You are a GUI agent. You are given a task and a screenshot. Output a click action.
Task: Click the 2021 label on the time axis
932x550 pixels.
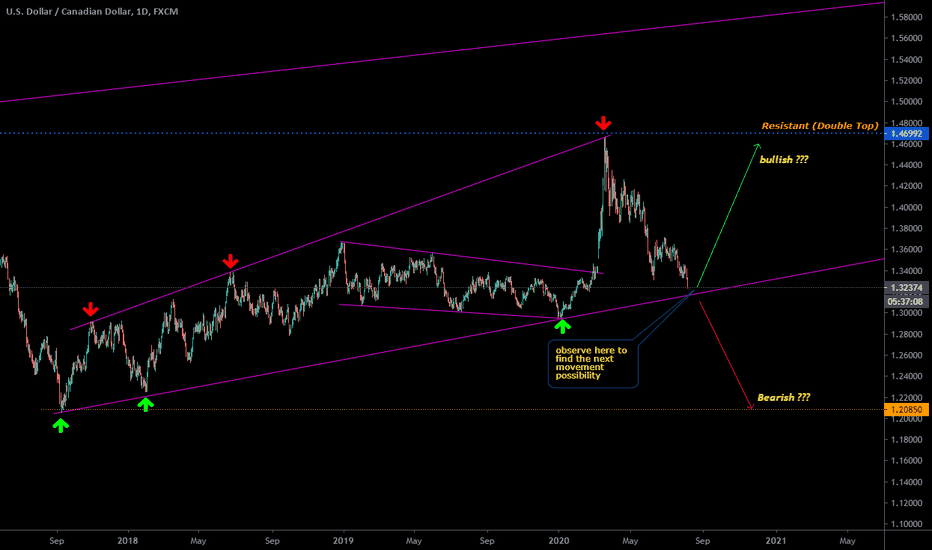776,540
